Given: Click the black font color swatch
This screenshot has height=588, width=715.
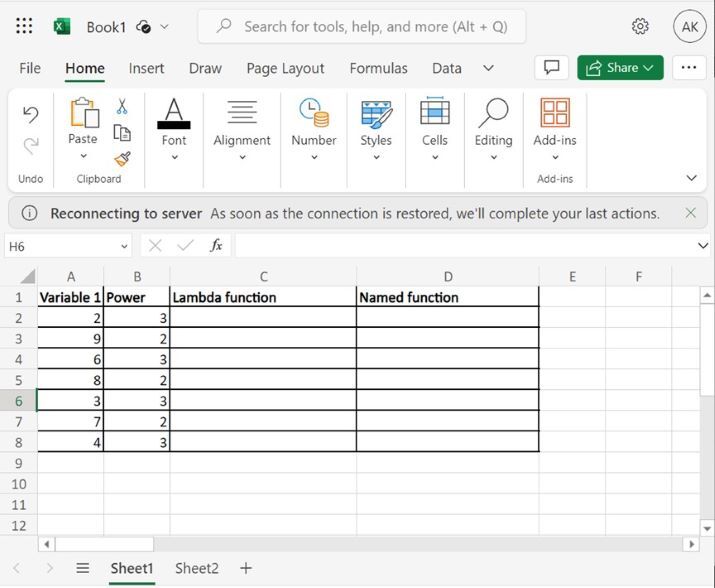Looking at the screenshot, I should (174, 125).
